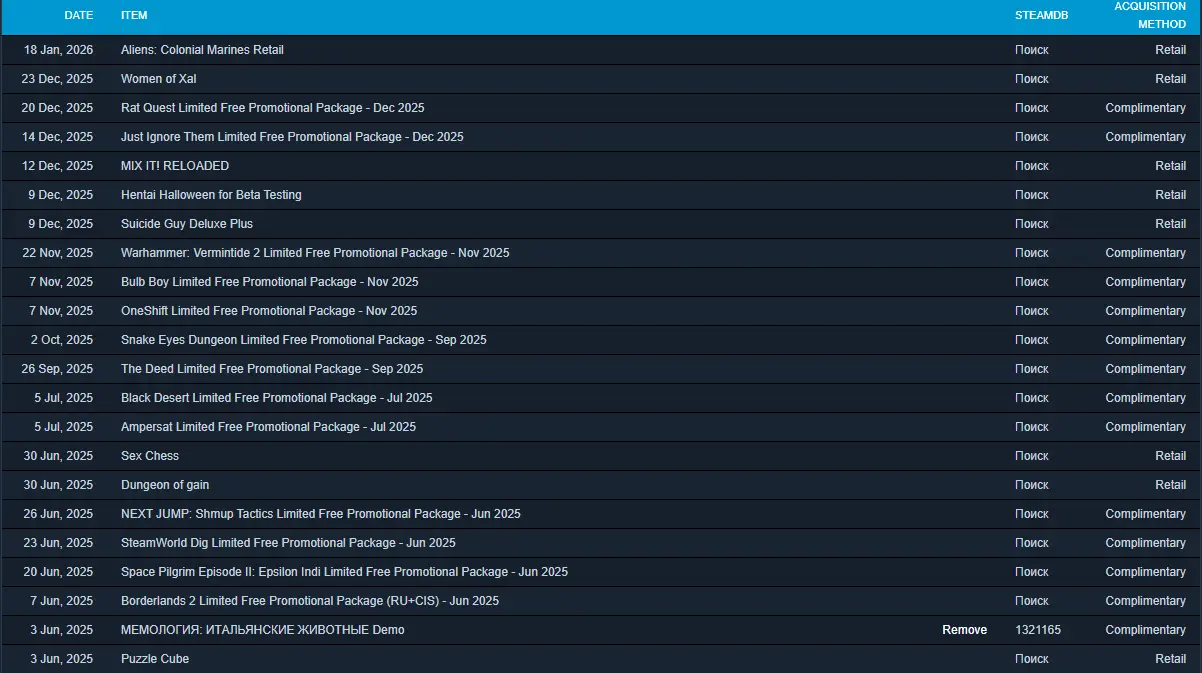Screen dimensions: 1202x673
Task: Click SteamDB search link for Rat Quest package
Action: tap(1031, 108)
